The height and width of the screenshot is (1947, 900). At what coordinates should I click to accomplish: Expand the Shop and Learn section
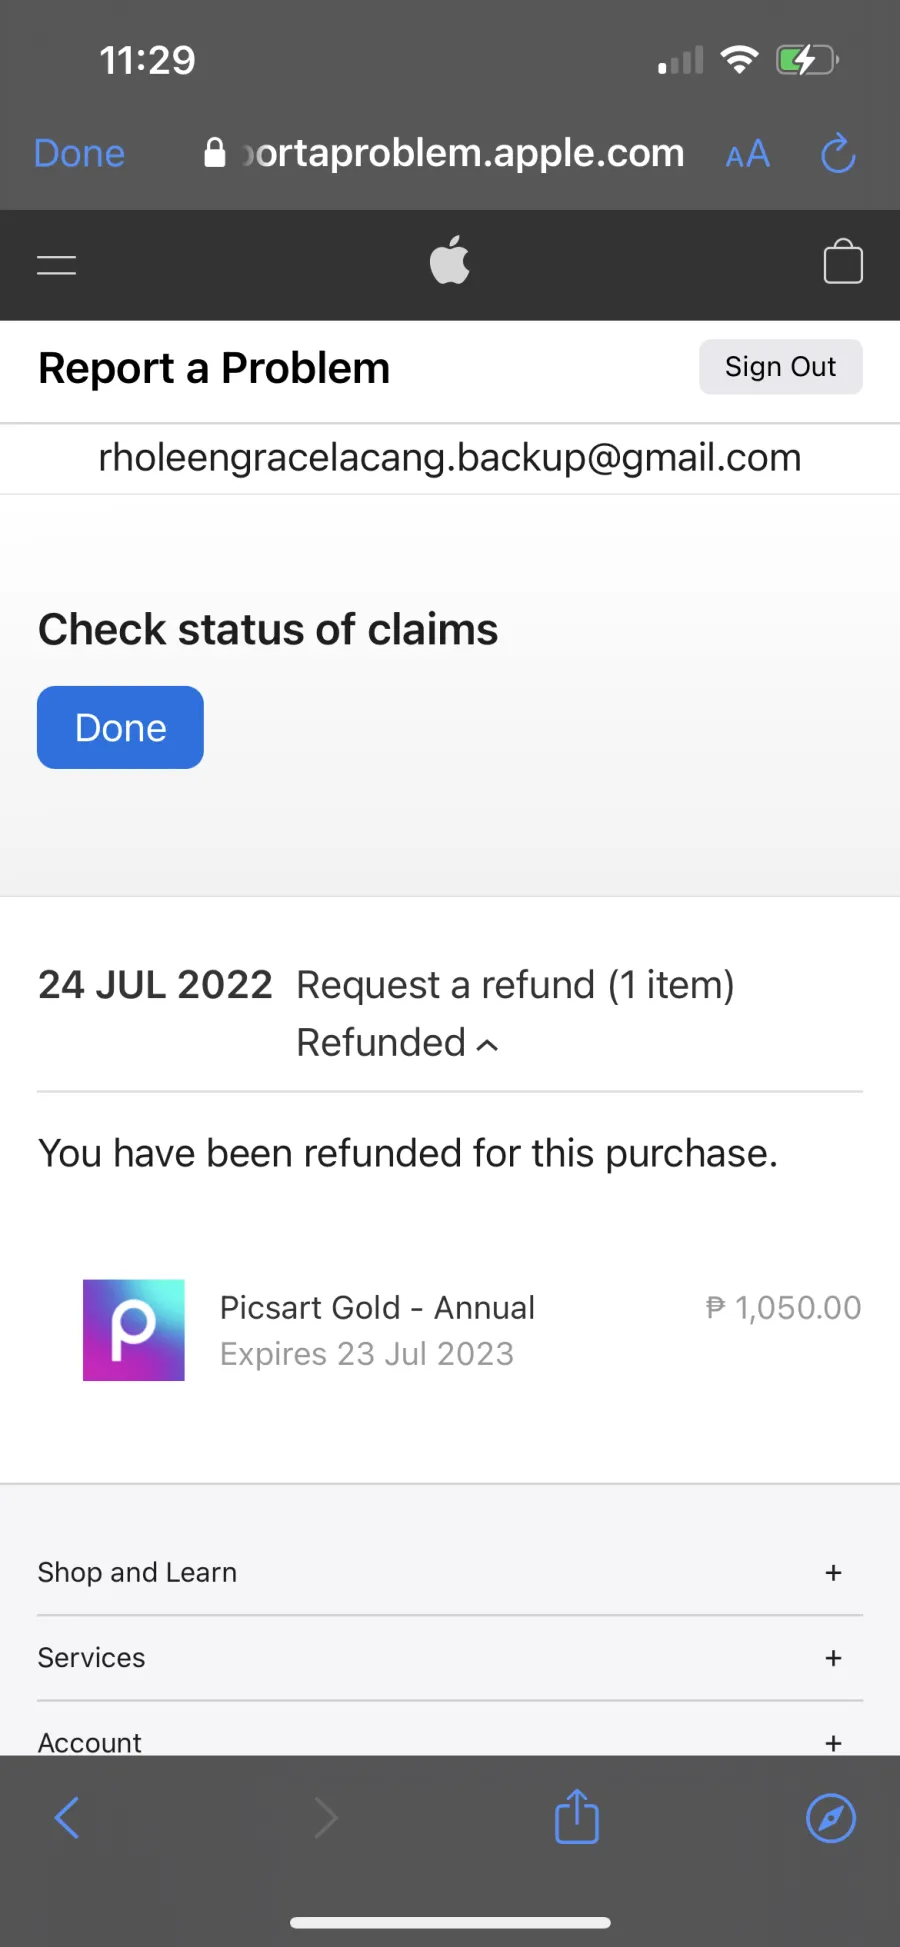(833, 1573)
